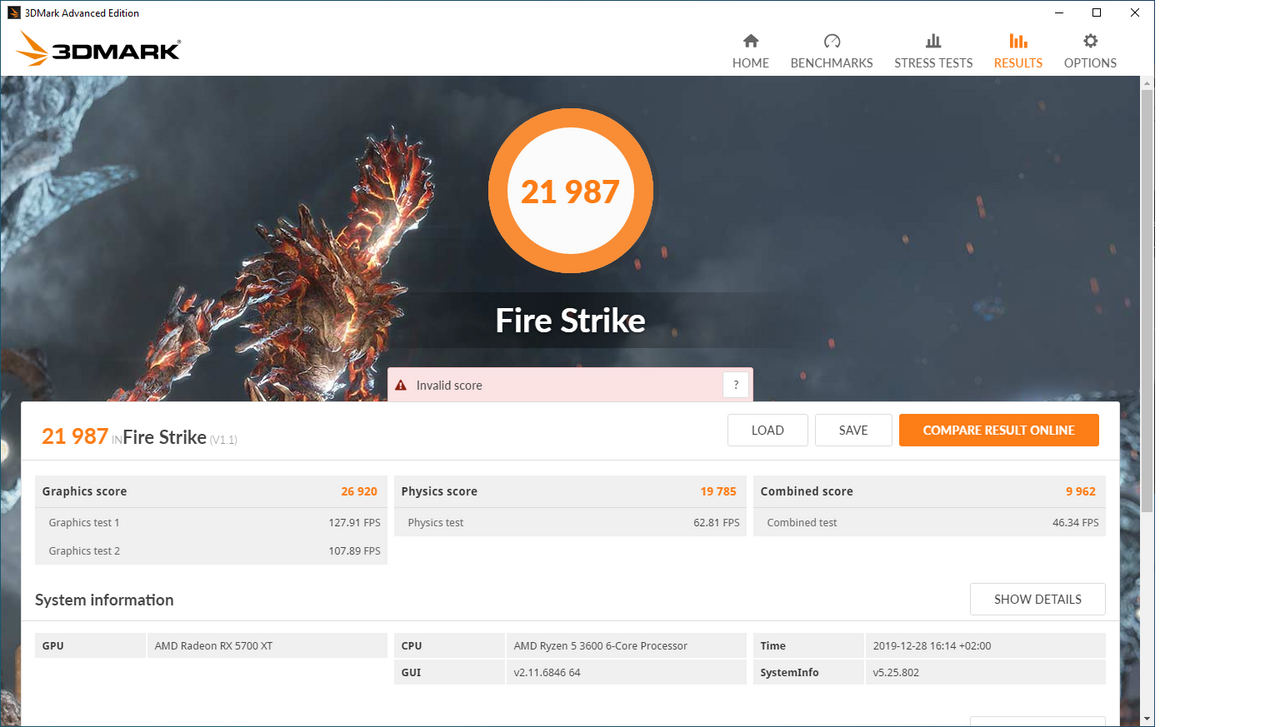Click the Time value 2019-12-28 16:14
This screenshot has width=1280, height=727.
tap(932, 646)
